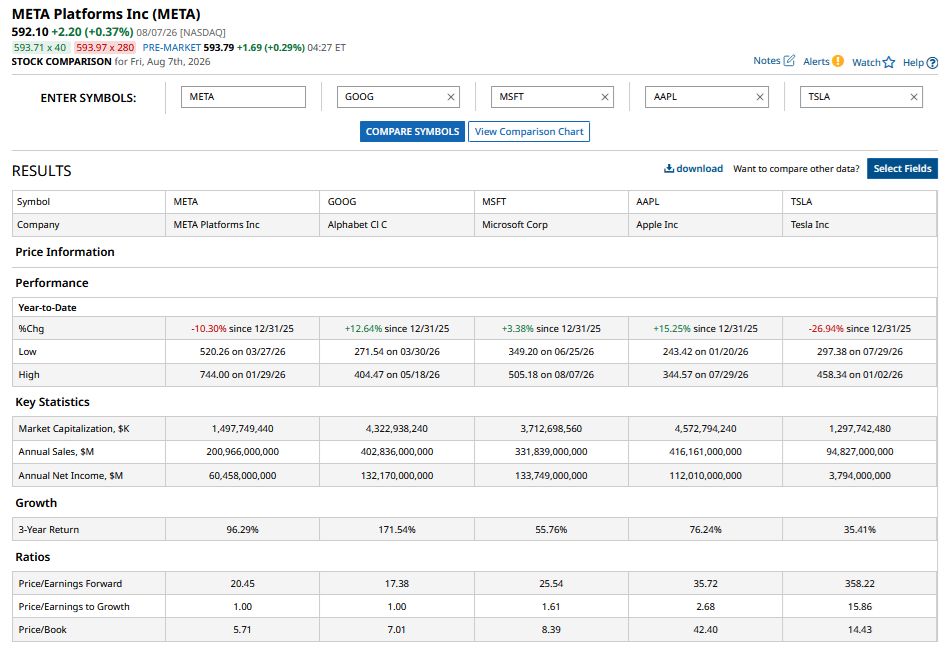Open the Notes link

point(767,60)
